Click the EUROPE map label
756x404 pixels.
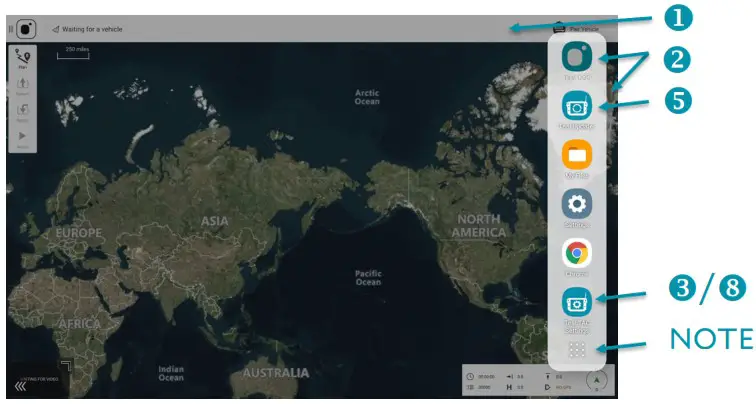click(79, 233)
